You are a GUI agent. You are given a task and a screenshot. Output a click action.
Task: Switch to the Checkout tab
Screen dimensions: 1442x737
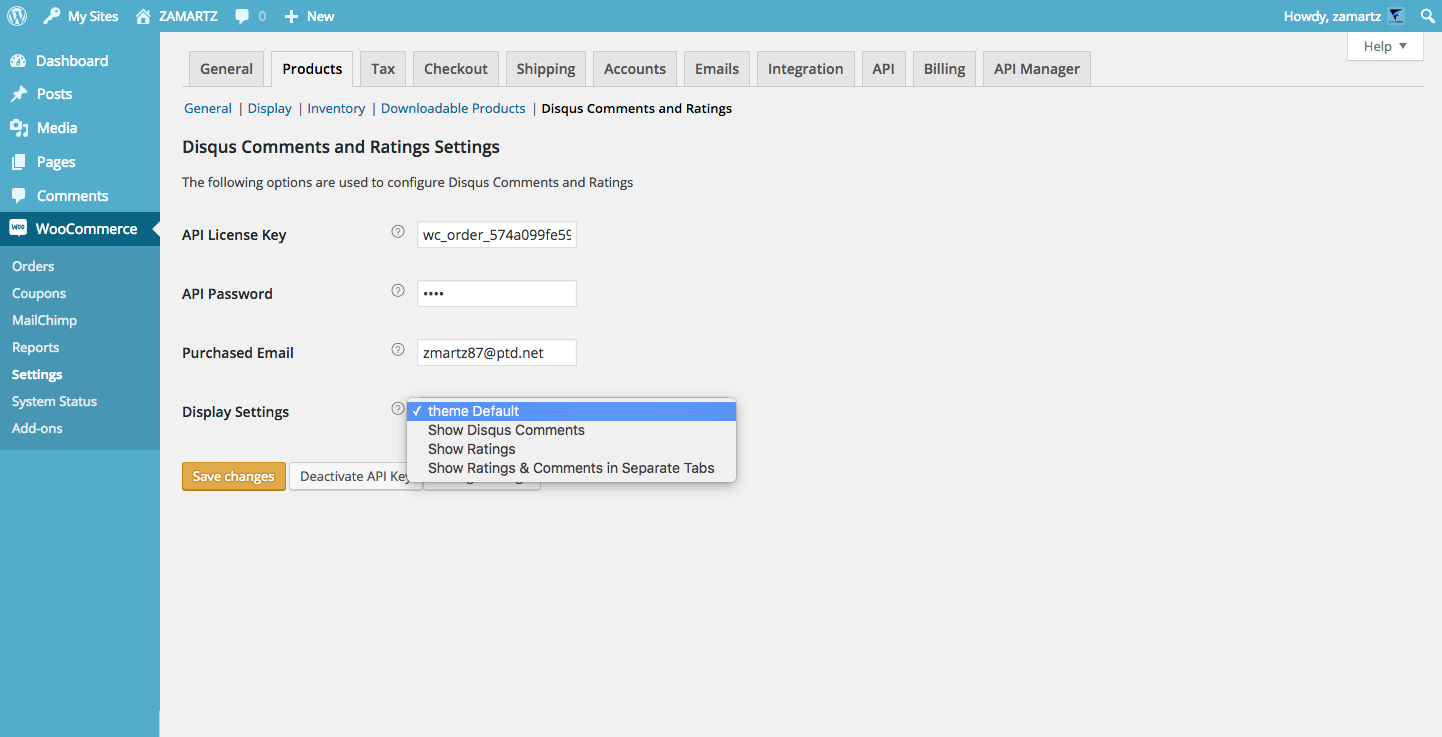point(456,69)
